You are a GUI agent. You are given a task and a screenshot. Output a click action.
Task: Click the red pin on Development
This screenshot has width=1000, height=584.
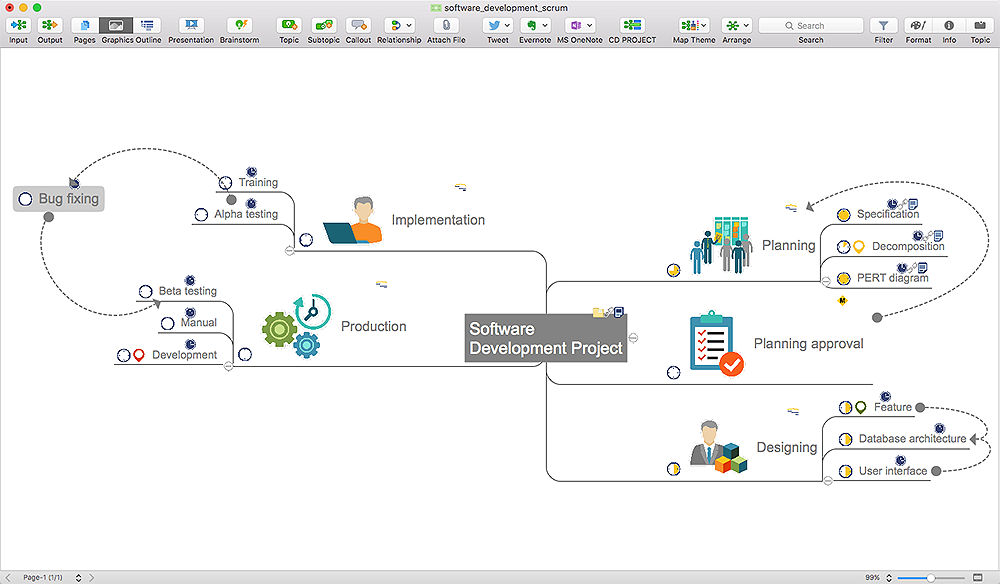[x=138, y=355]
